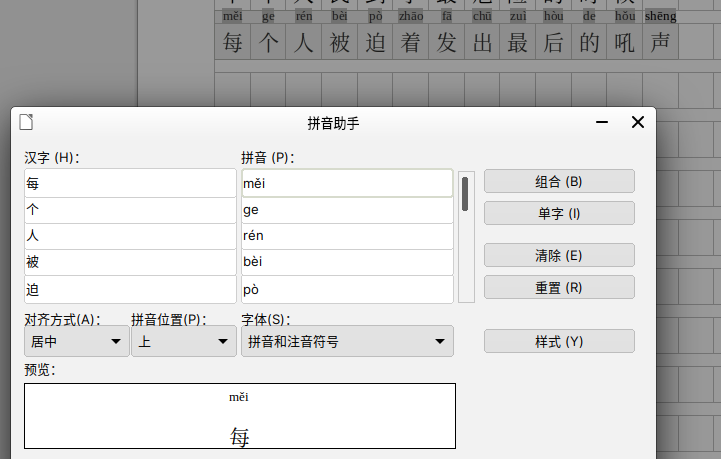Close the 拼音助手 dialog
The height and width of the screenshot is (459, 721).
tap(638, 122)
